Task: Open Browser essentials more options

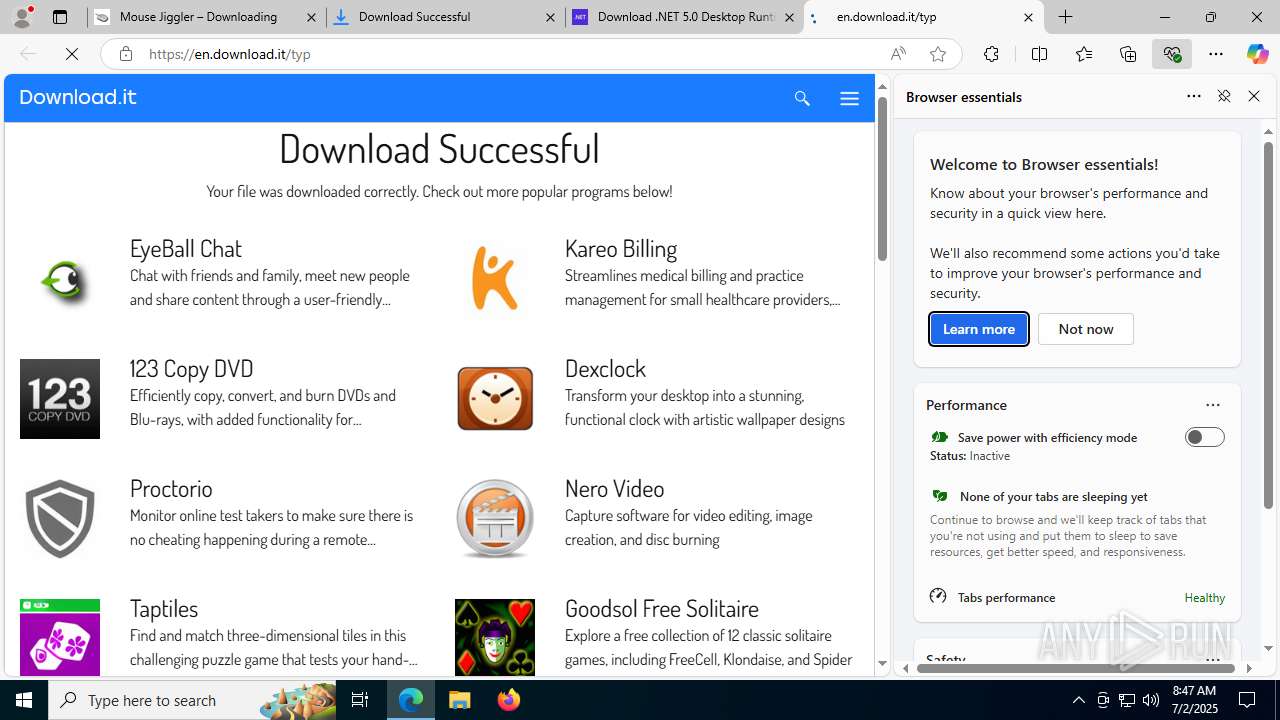Action: point(1194,97)
